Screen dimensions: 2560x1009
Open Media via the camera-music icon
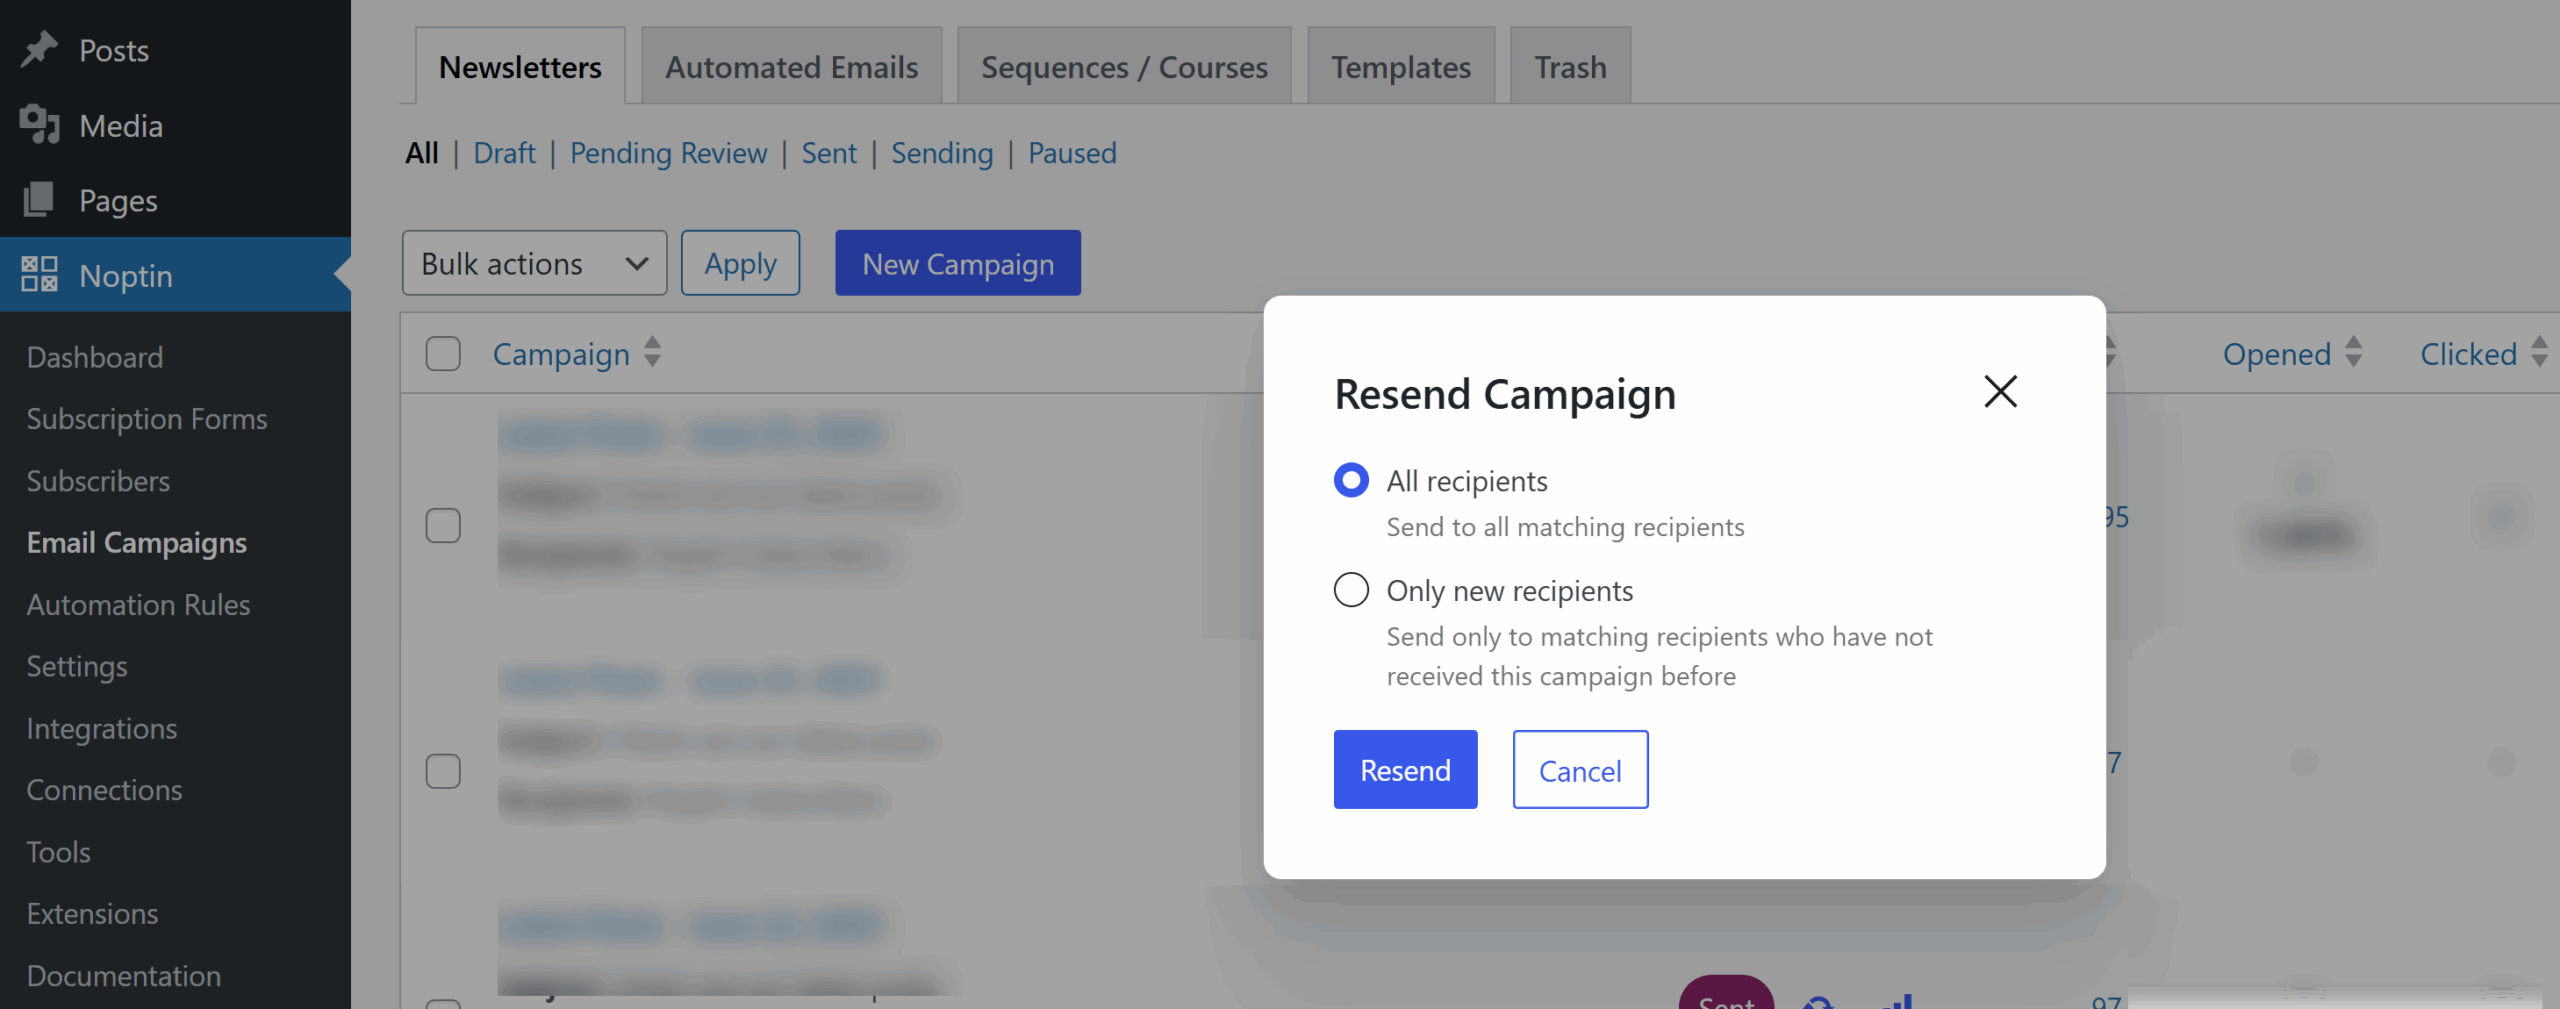click(x=39, y=125)
